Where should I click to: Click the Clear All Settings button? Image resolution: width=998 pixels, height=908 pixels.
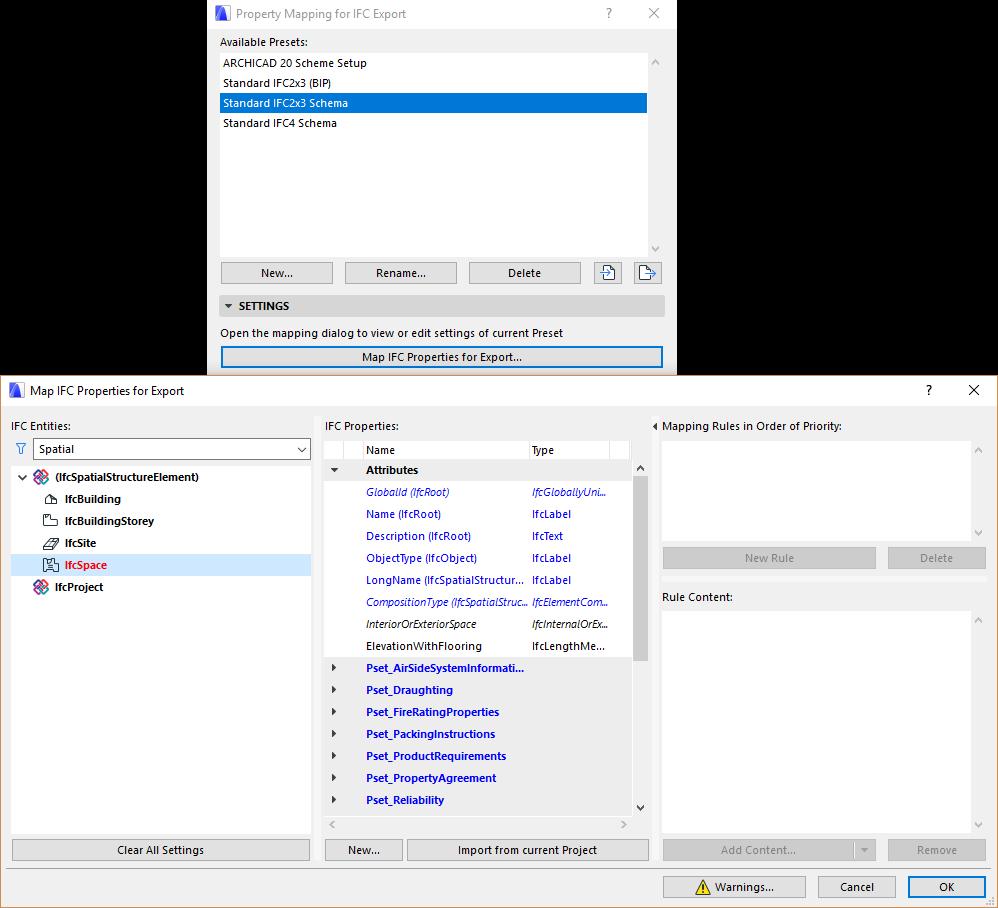pyautogui.click(x=160, y=849)
